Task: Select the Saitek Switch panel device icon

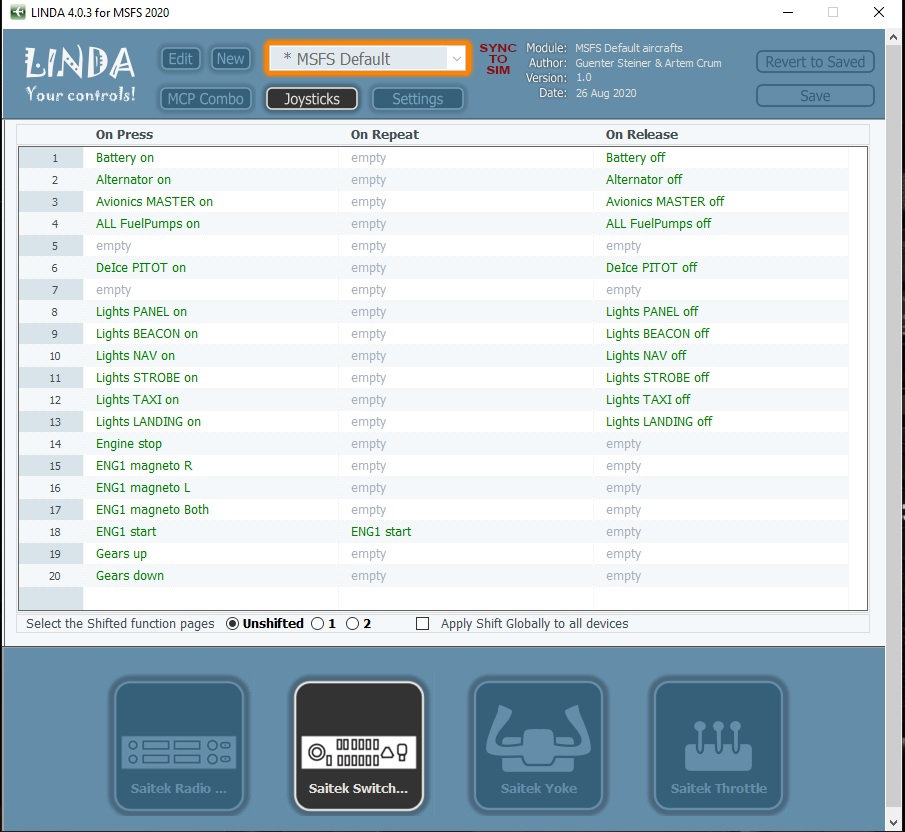Action: coord(358,745)
